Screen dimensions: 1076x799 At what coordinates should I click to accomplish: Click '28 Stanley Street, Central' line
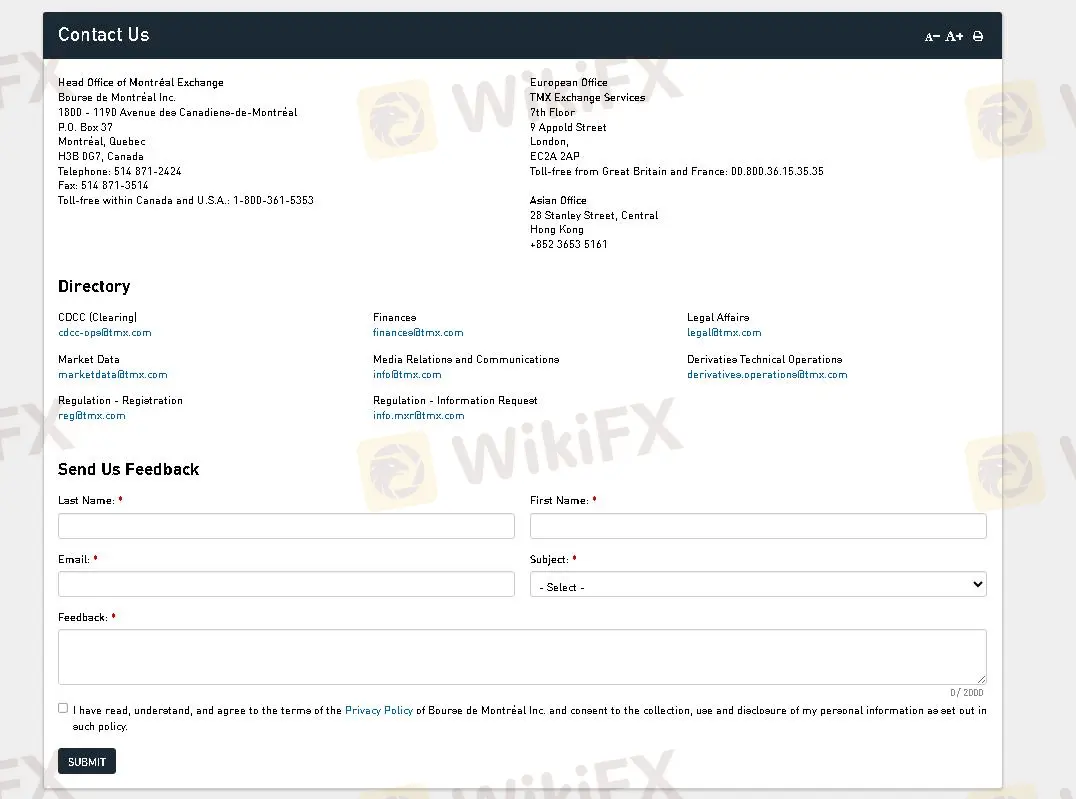coord(594,216)
